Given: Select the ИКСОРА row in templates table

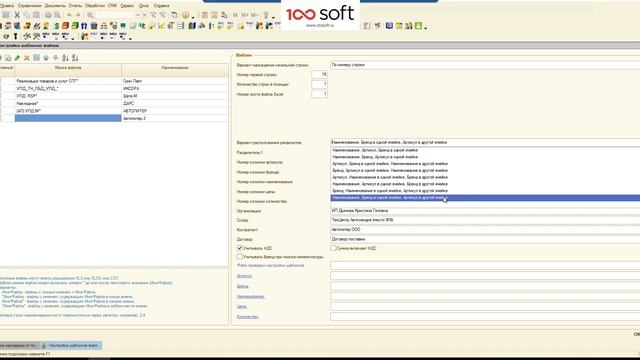Looking at the screenshot, I should [114, 89].
